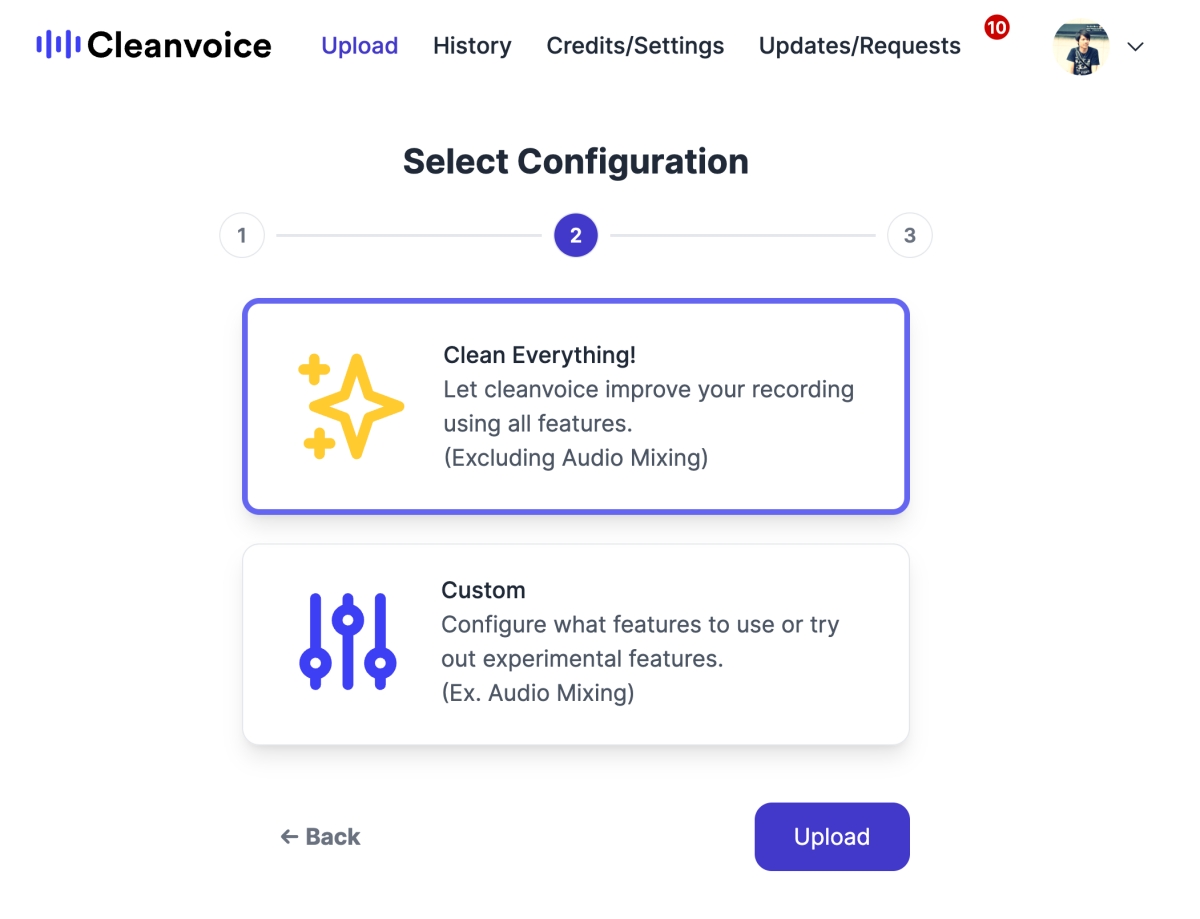The height and width of the screenshot is (919, 1200).
Task: Click the active step 2 circle
Action: tap(575, 236)
